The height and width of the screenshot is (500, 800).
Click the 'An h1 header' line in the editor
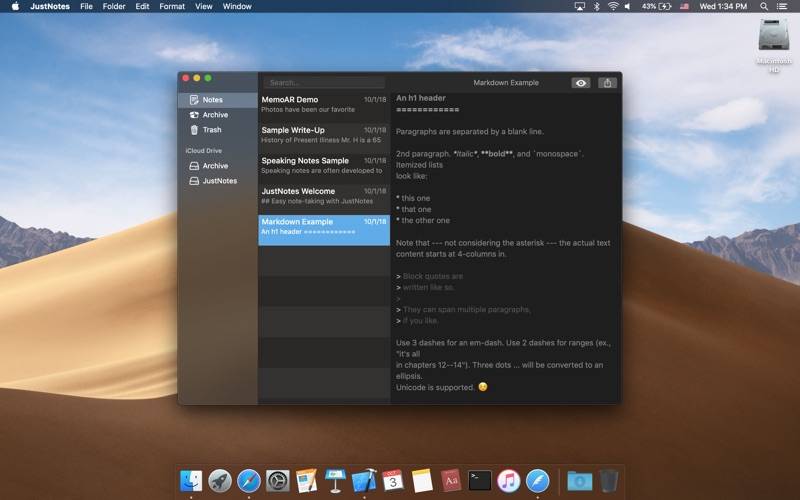coord(420,98)
